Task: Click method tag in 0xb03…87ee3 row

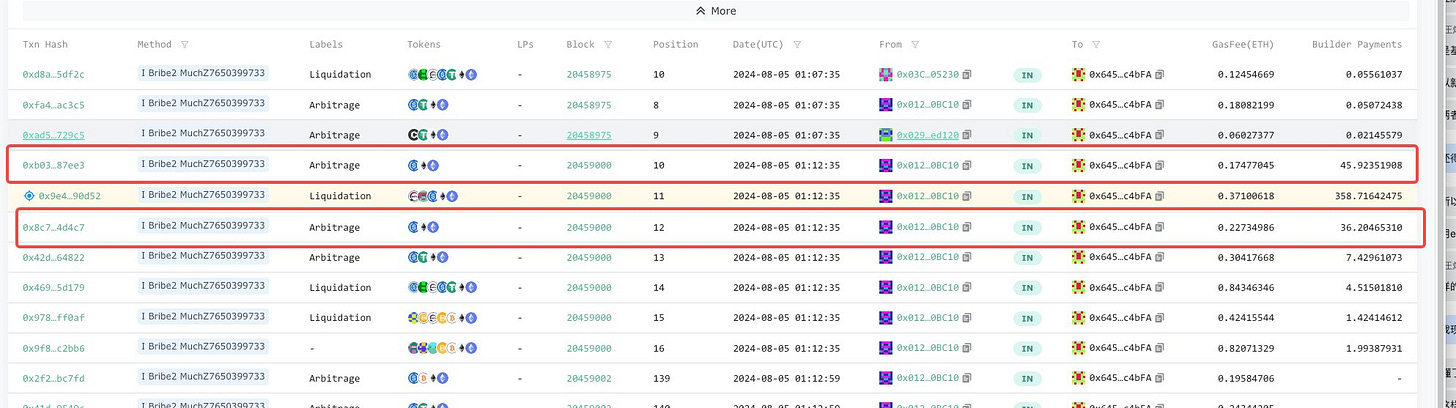Action: [x=203, y=164]
